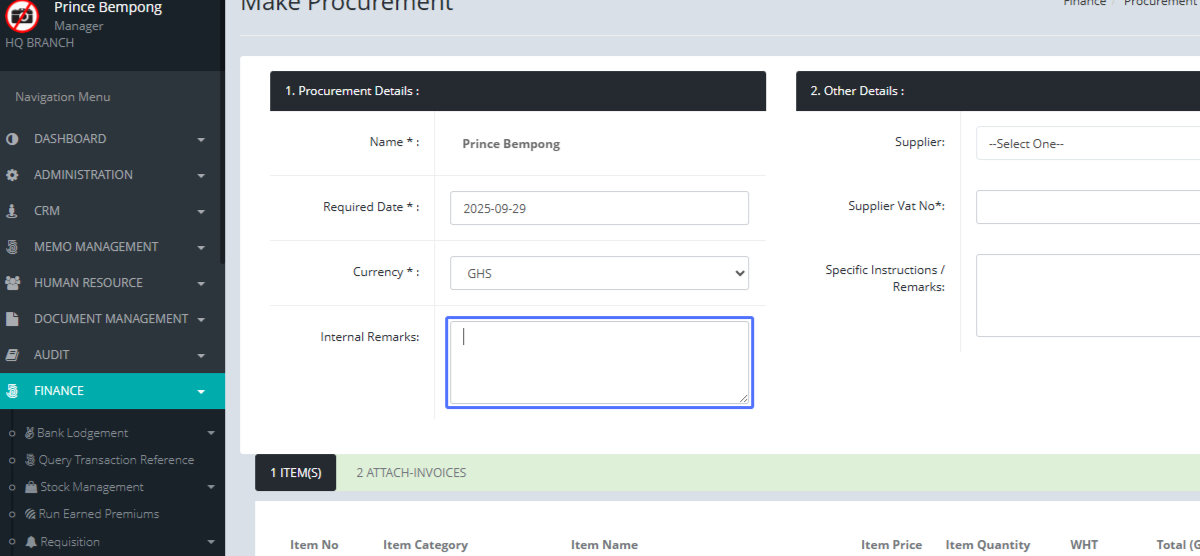The width and height of the screenshot is (1200, 556).
Task: Expand the Bank Lodgement submenu
Action: click(x=210, y=433)
